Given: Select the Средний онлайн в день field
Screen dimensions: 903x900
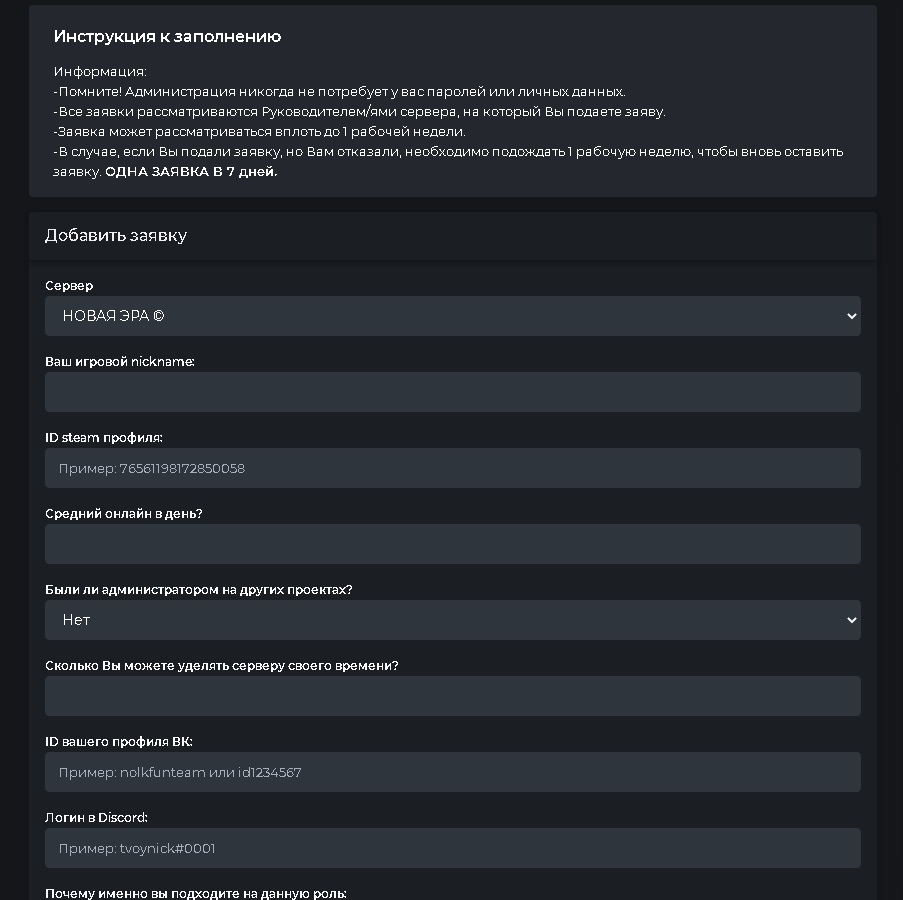Looking at the screenshot, I should click(453, 544).
